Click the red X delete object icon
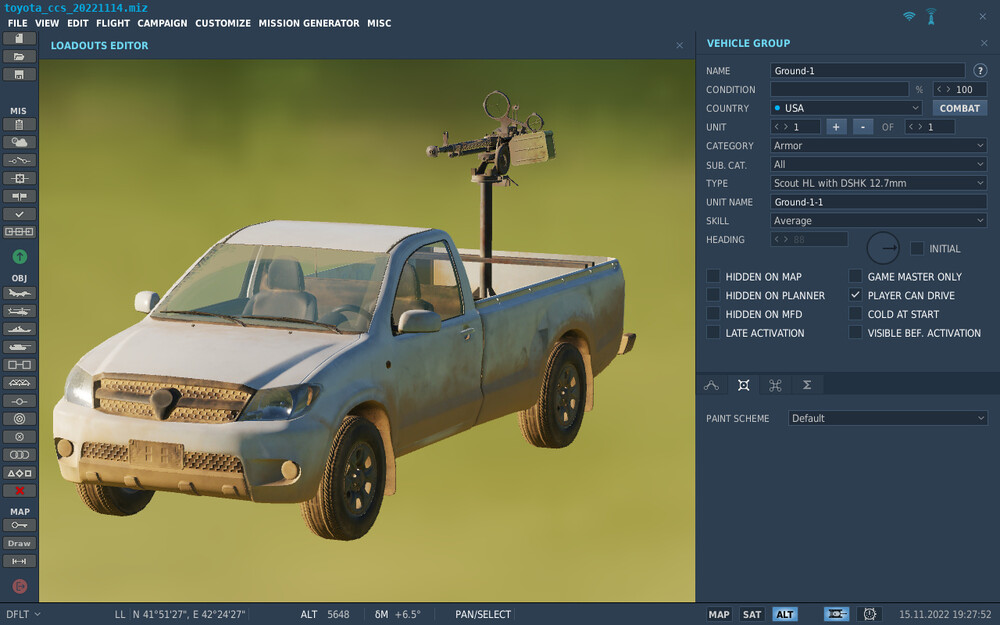Viewport: 1000px width, 625px height. (x=19, y=491)
